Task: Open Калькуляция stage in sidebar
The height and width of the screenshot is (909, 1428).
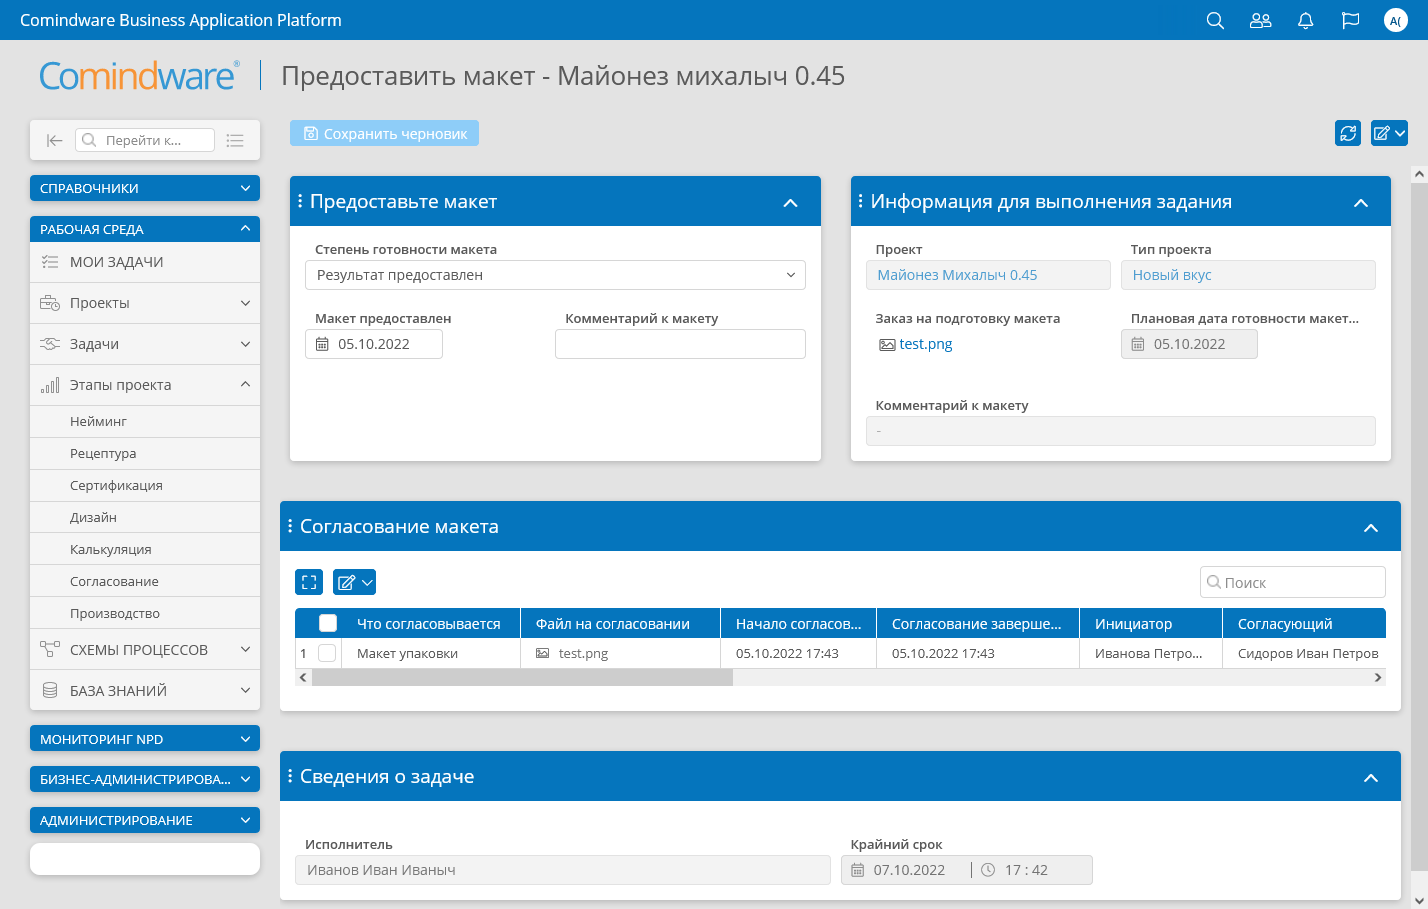Action: tap(145, 549)
